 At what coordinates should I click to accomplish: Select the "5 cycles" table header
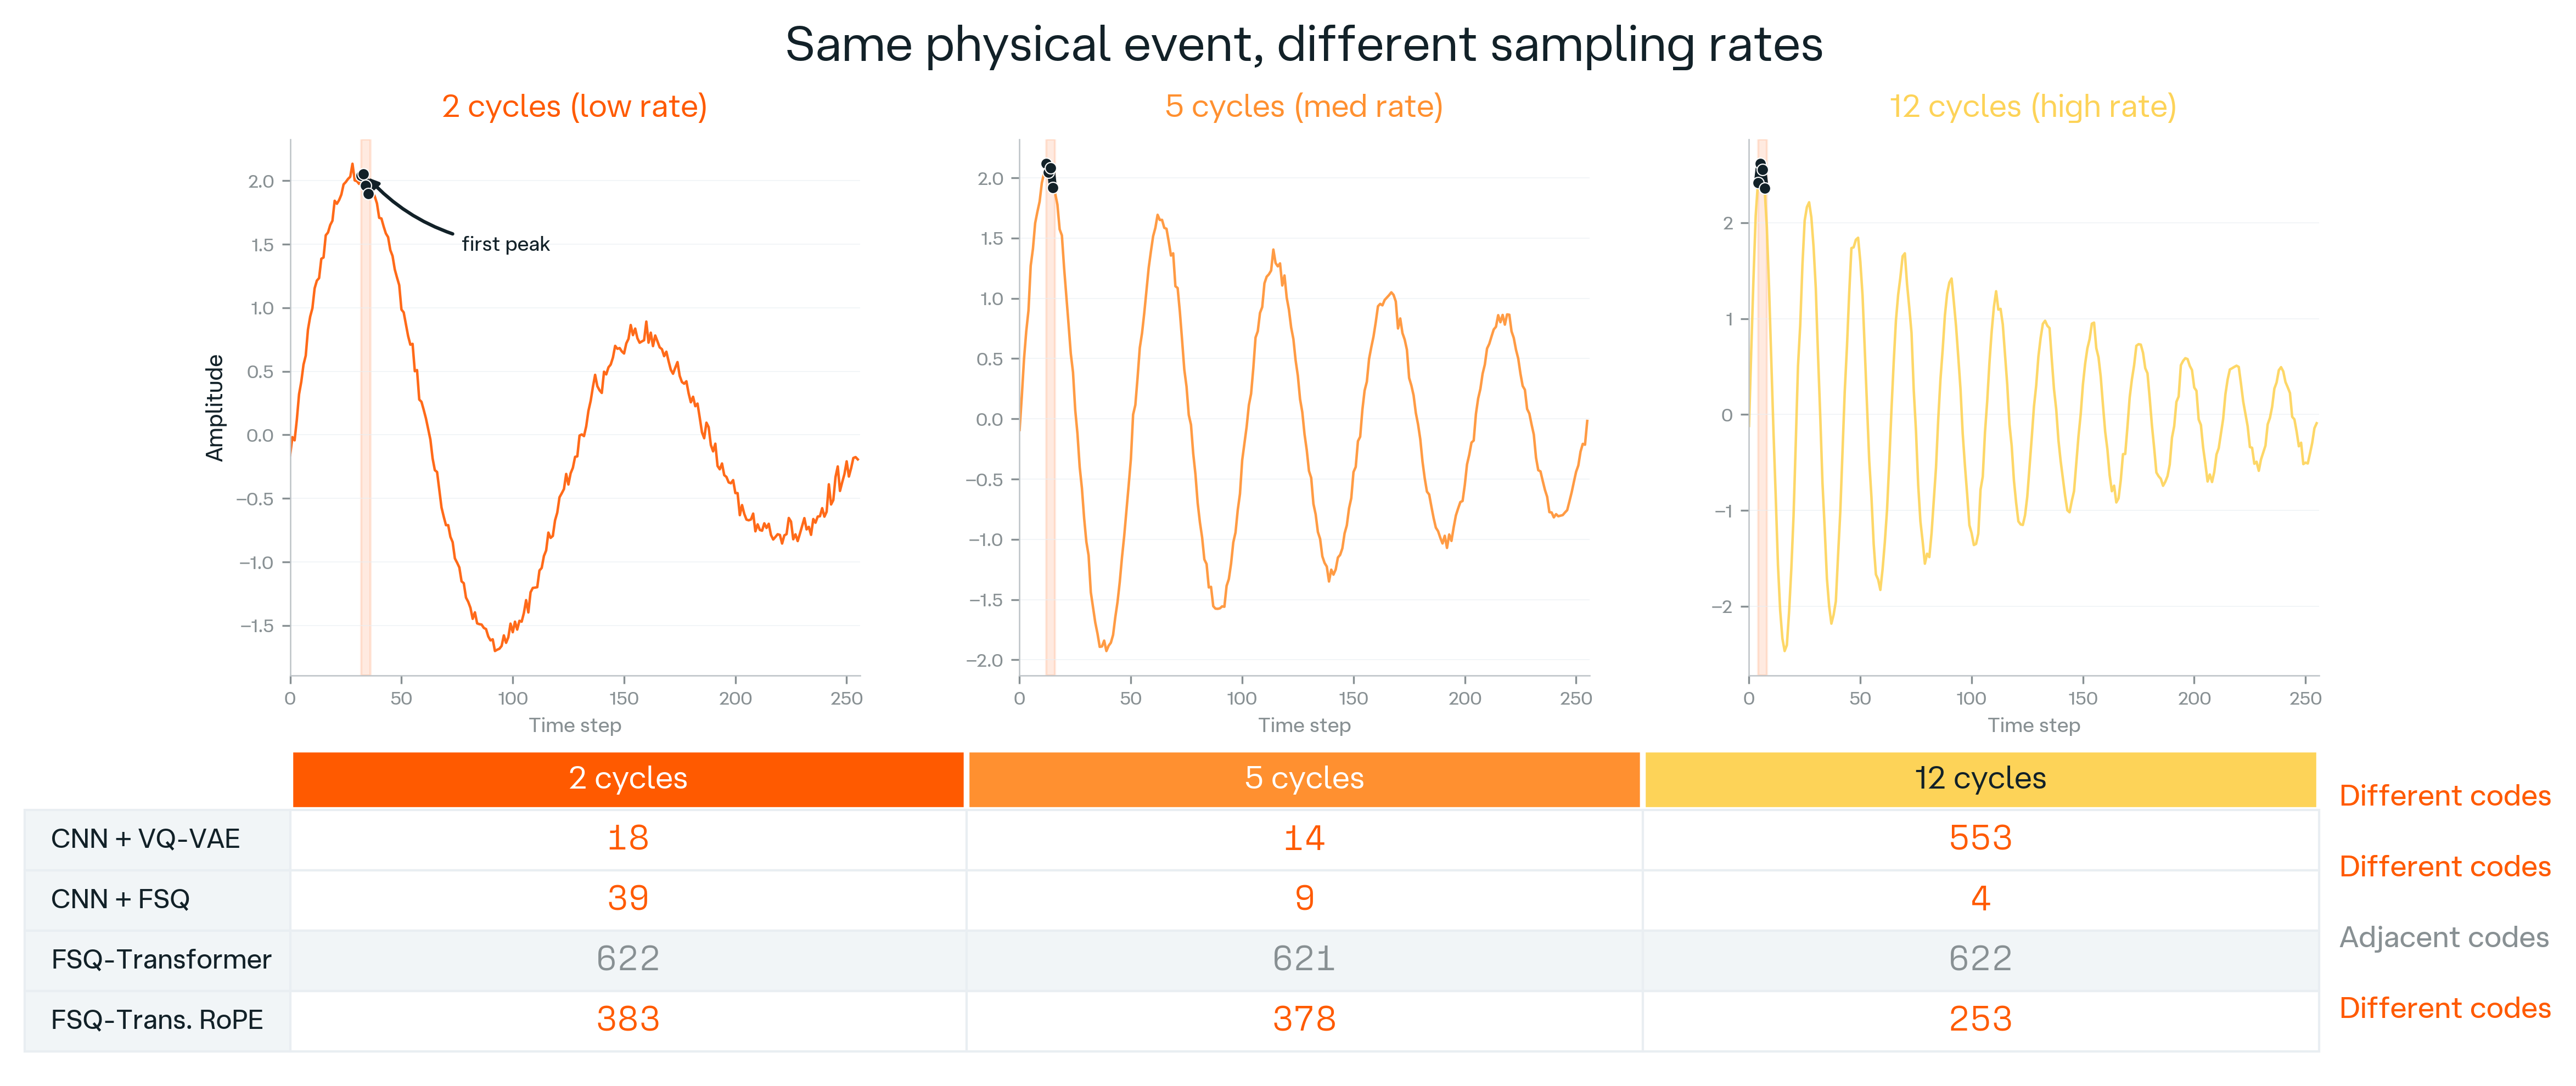pos(1304,779)
